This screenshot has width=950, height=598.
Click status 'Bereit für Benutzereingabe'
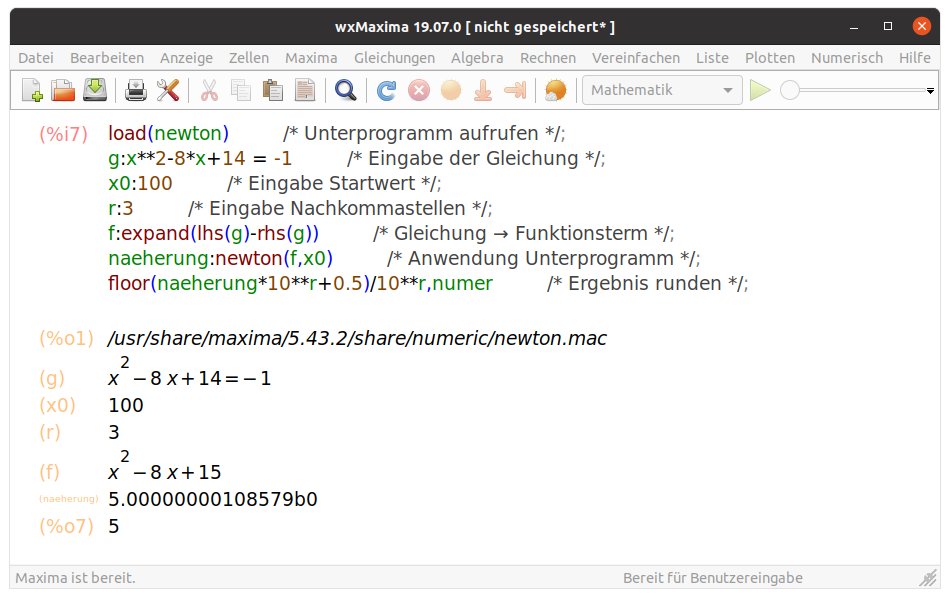[712, 578]
